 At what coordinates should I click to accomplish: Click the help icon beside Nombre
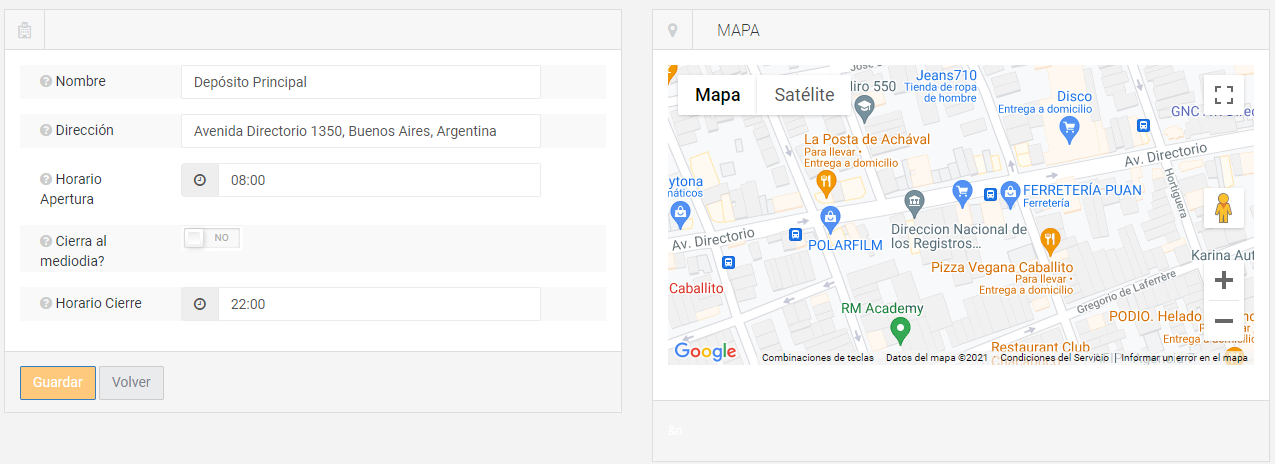coord(46,82)
